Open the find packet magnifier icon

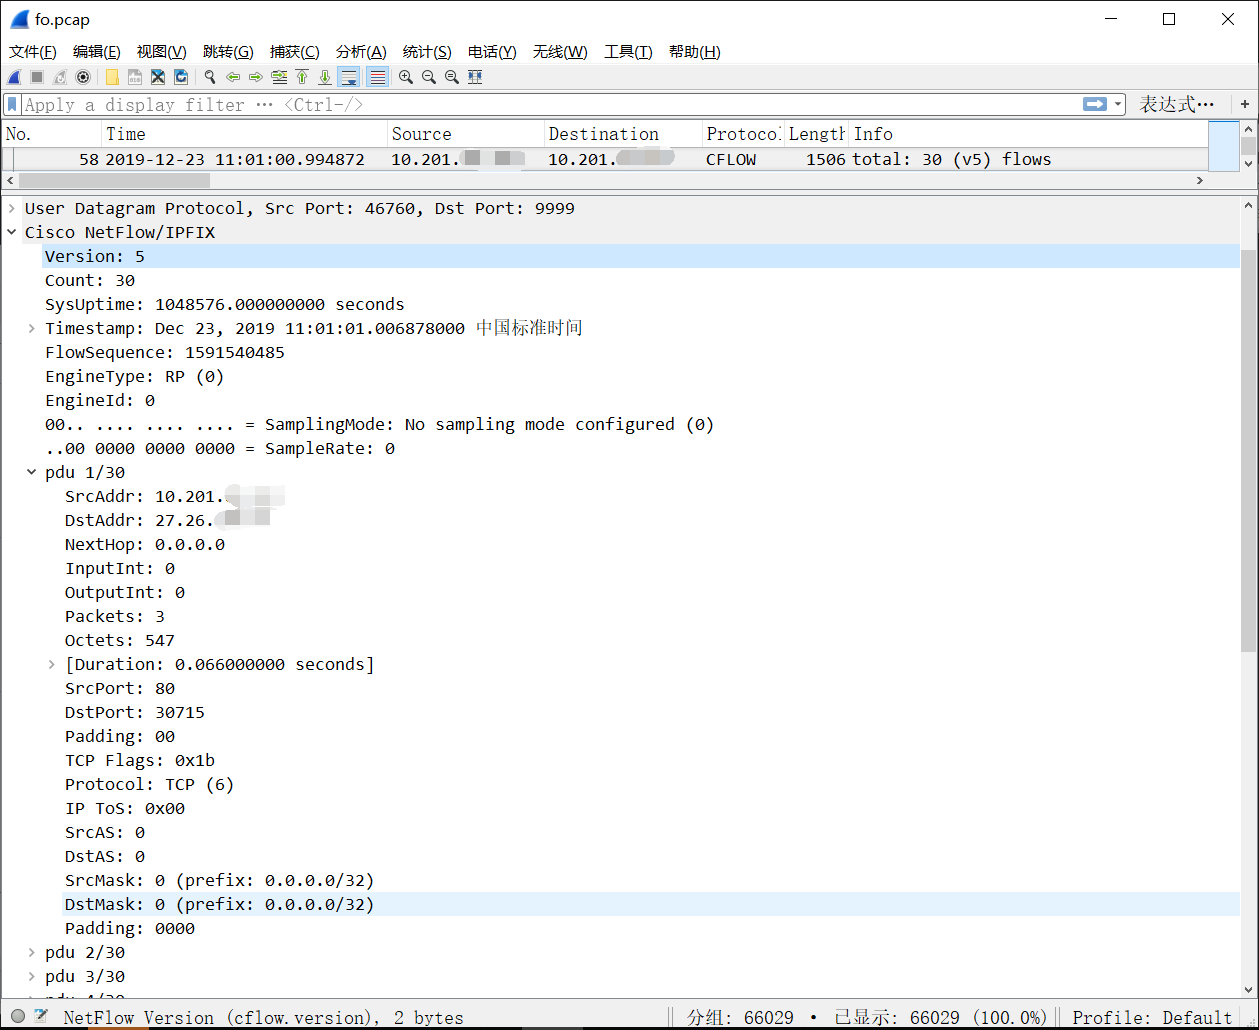click(210, 77)
